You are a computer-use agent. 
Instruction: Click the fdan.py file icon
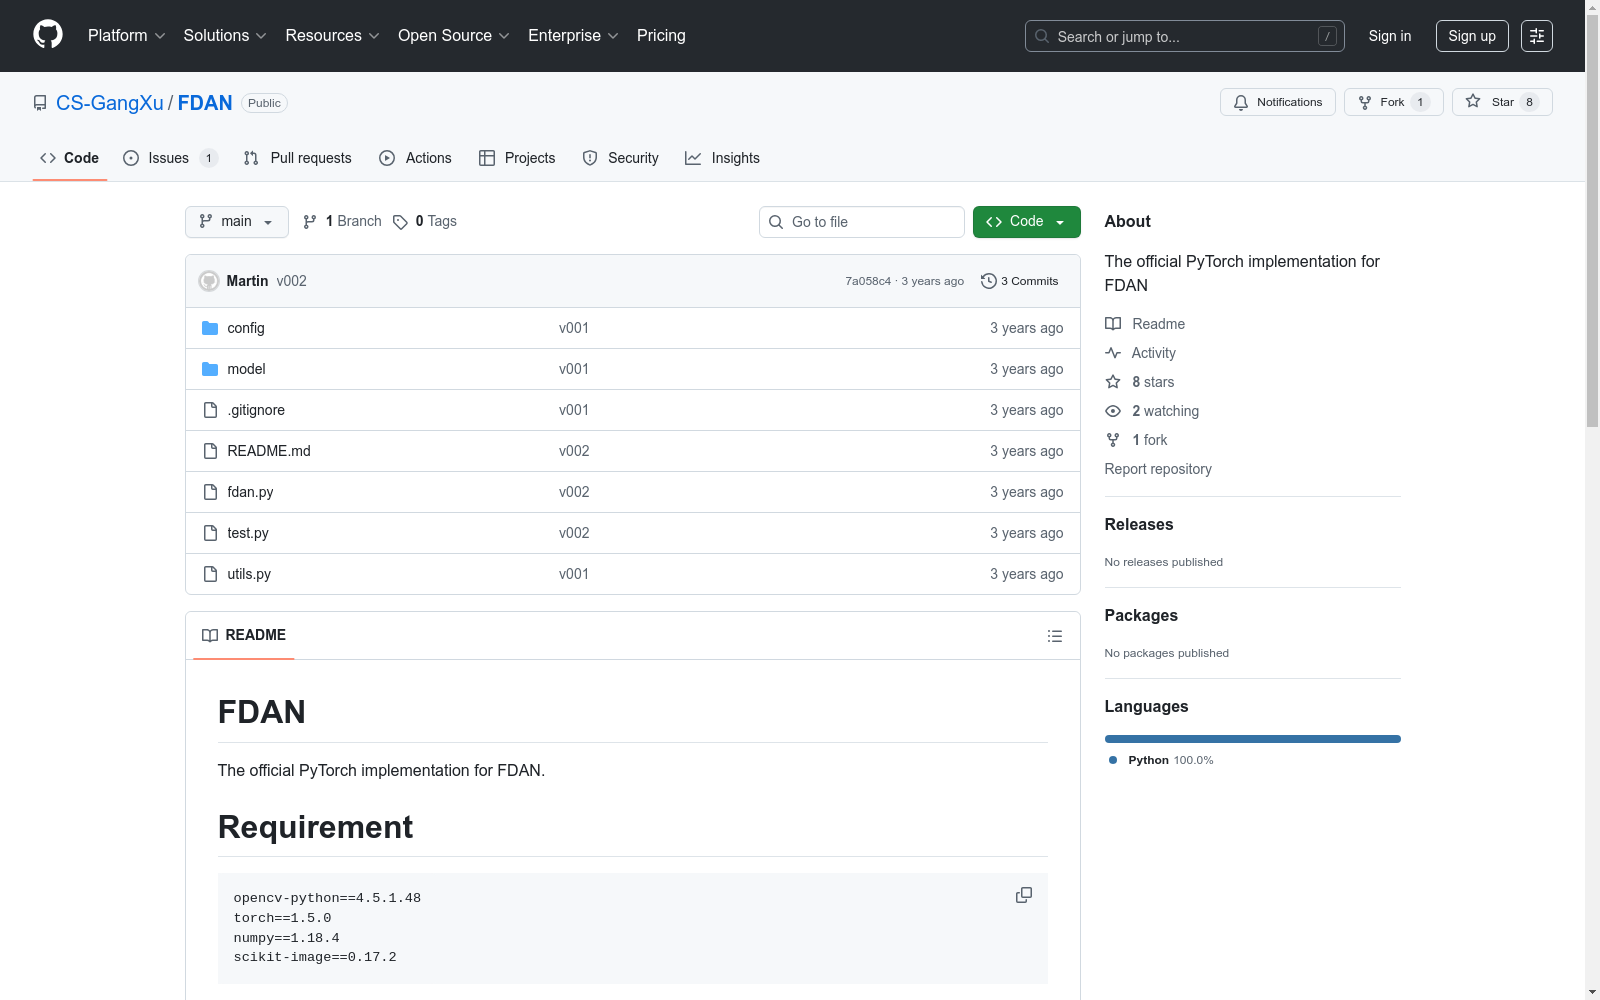[x=210, y=492]
